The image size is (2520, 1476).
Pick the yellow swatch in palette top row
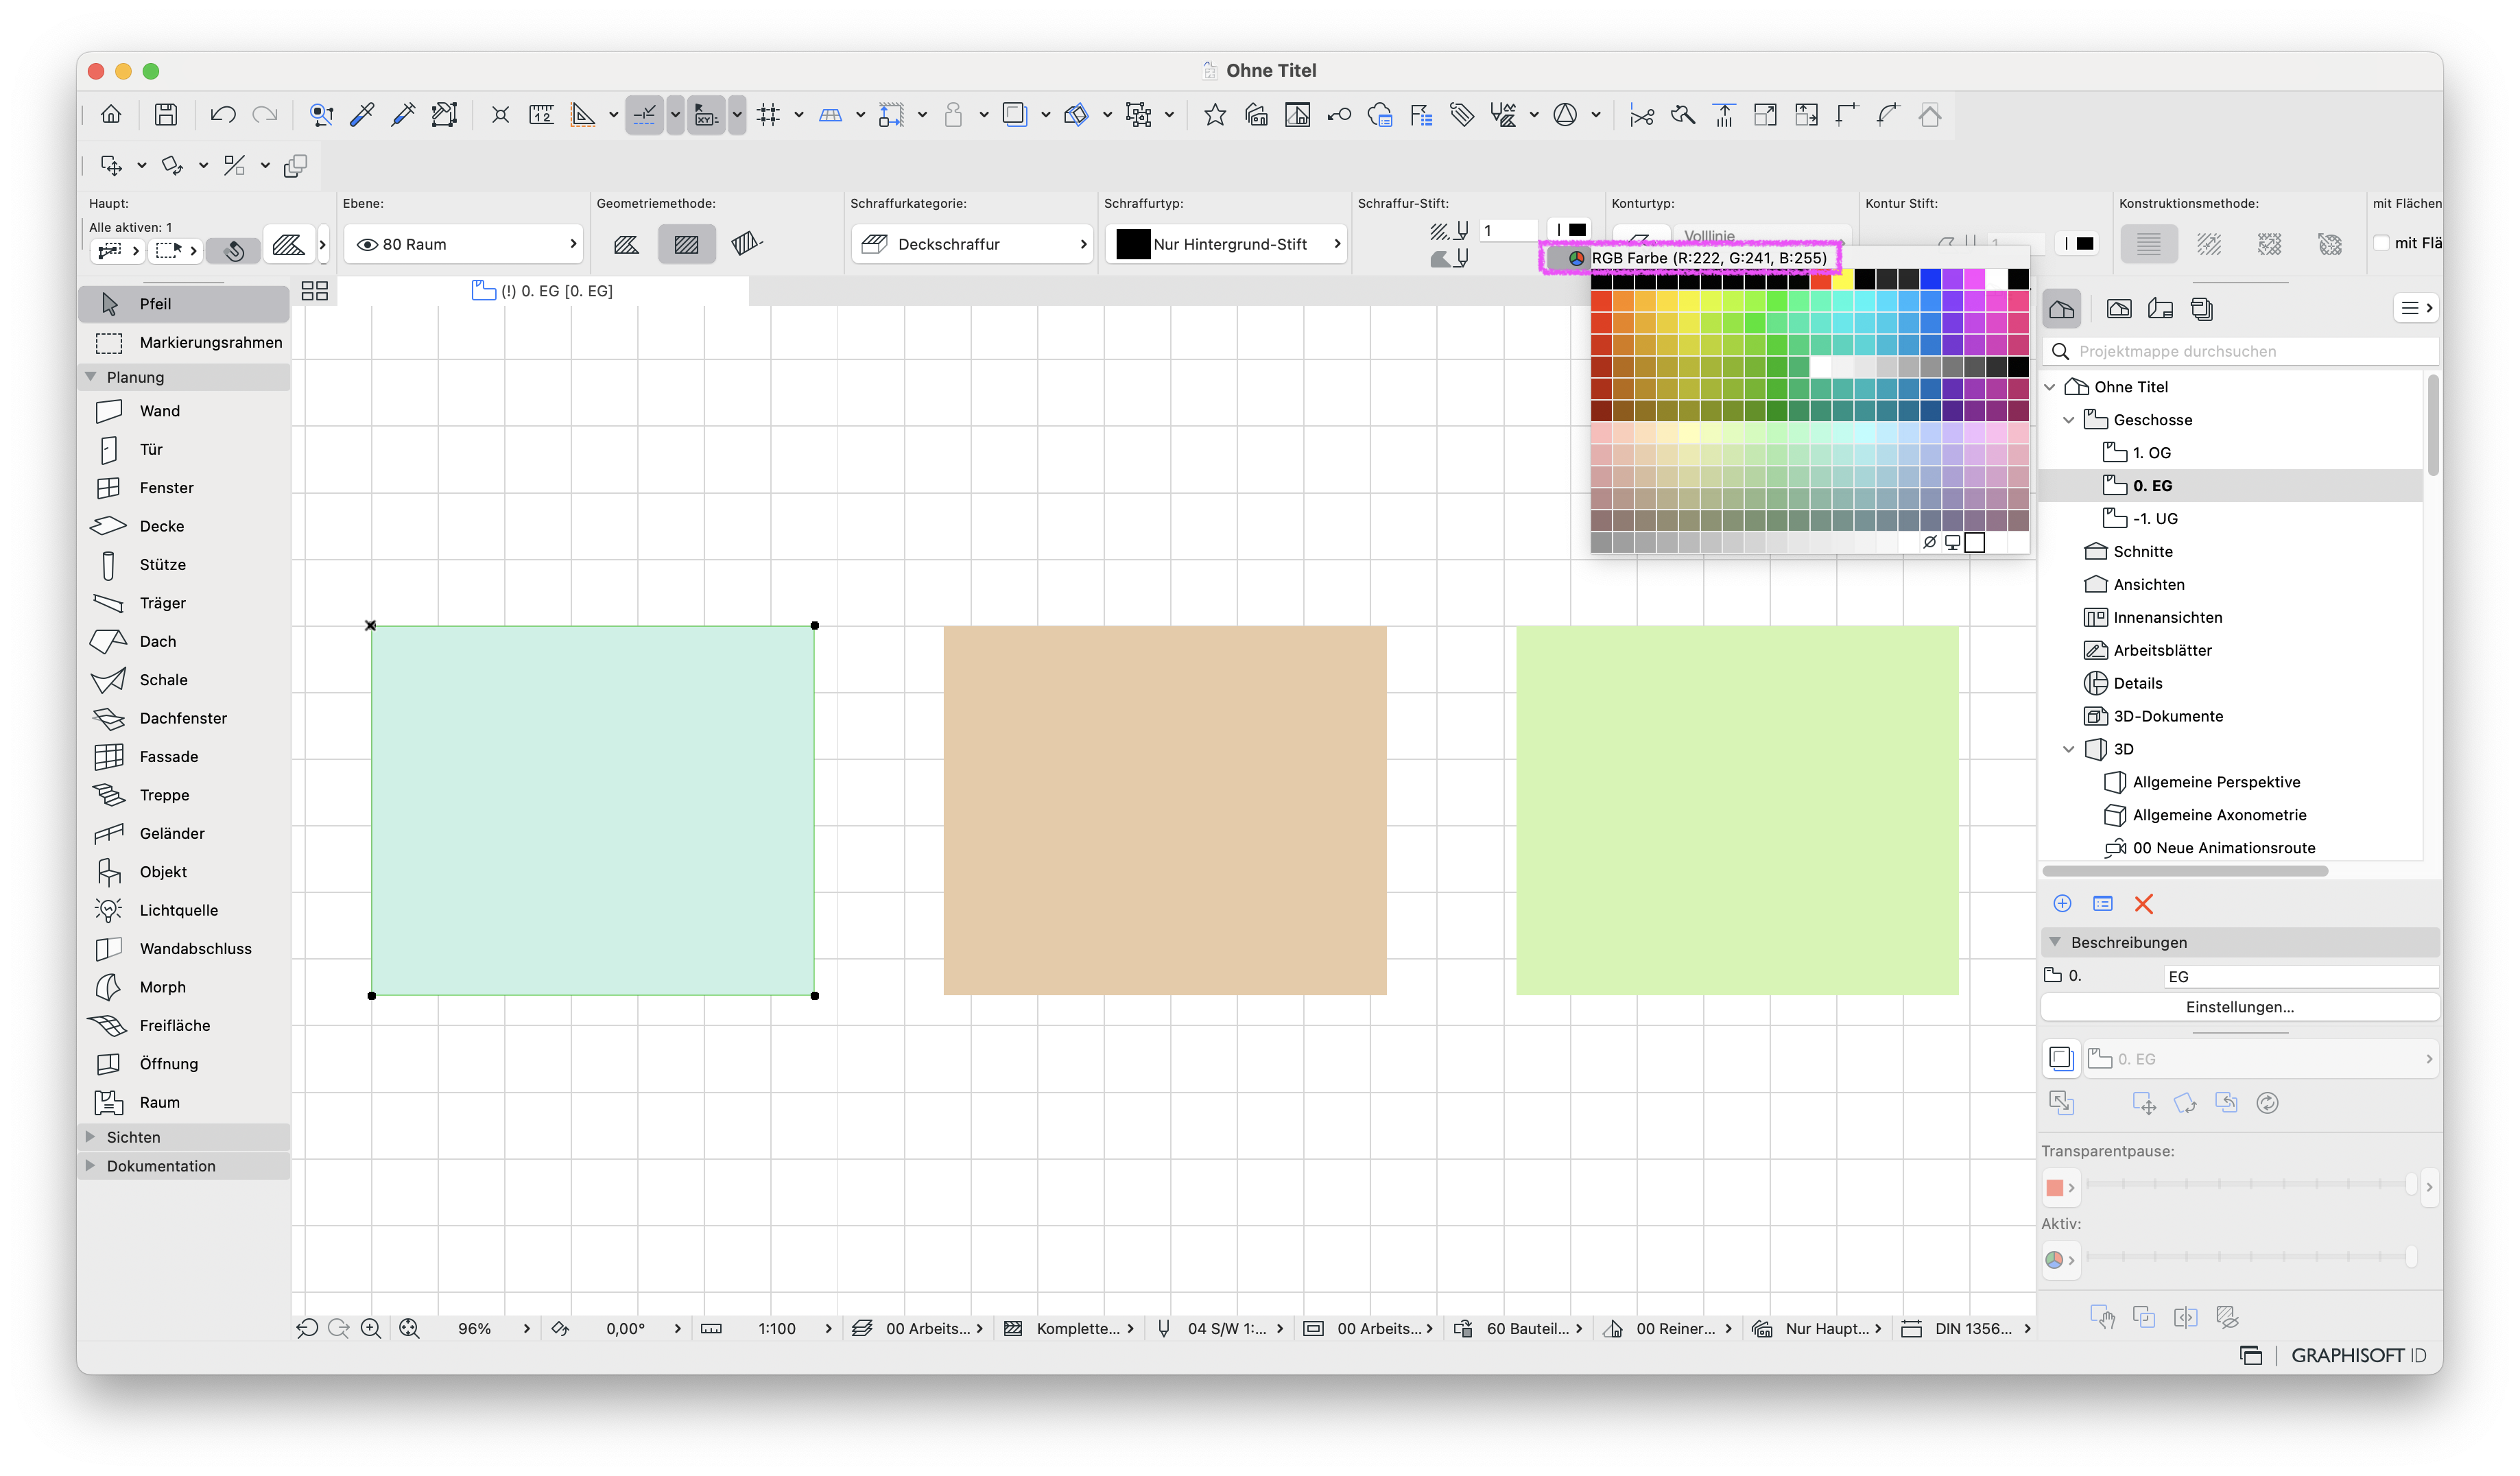1842,280
